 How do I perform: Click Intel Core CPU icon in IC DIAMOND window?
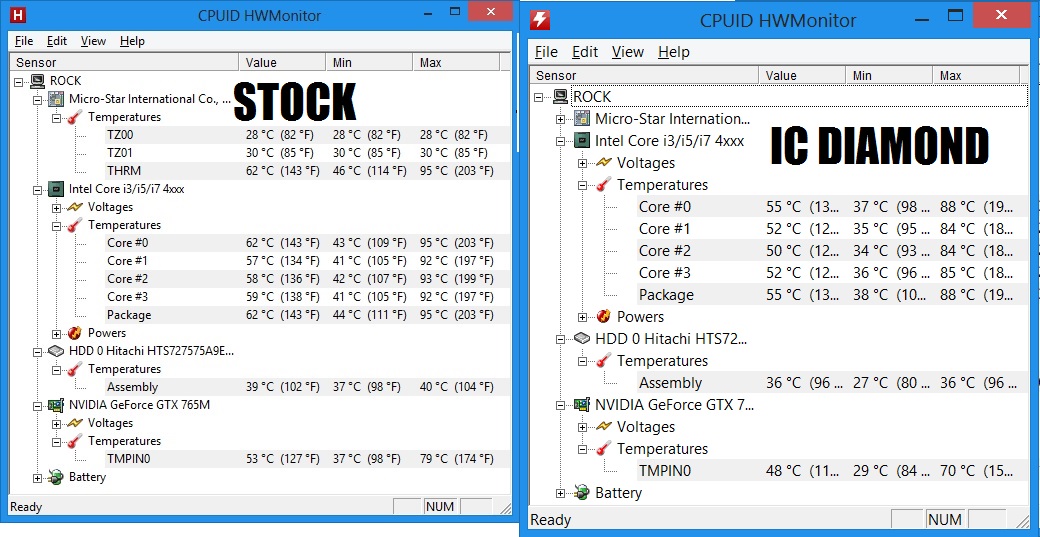[582, 141]
